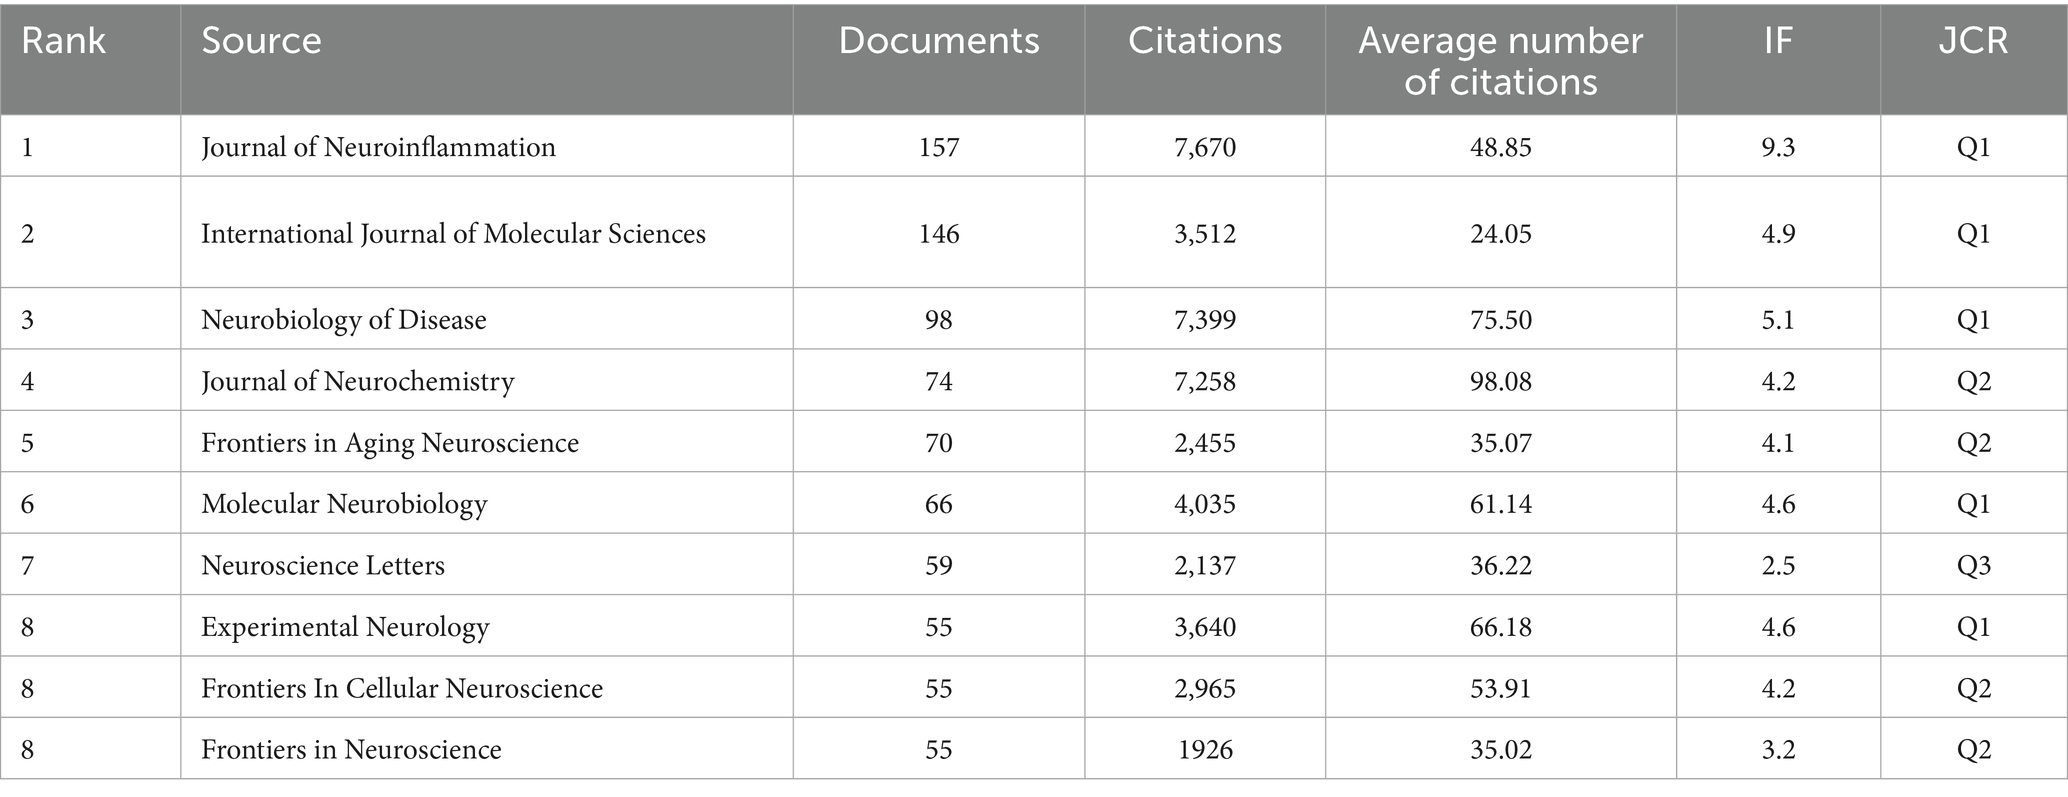Select the Journal of Neuroinflammation cell

(x=378, y=148)
